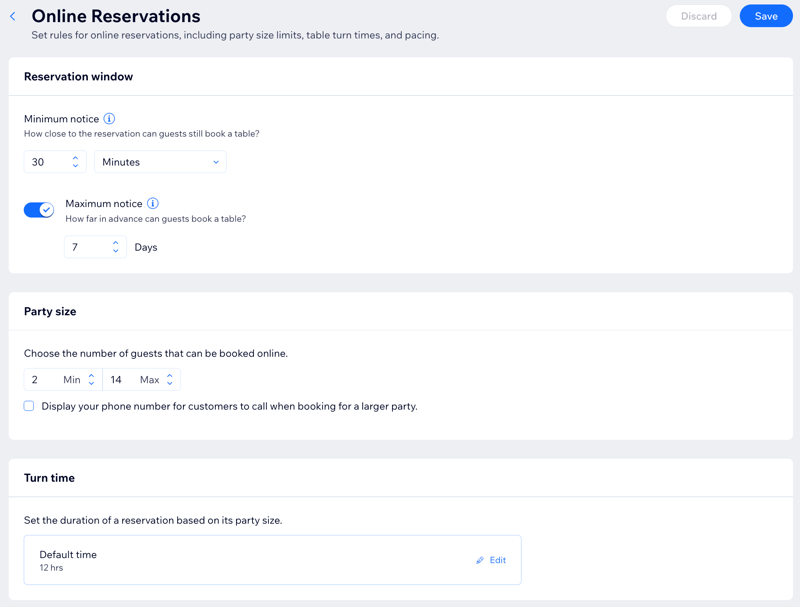The height and width of the screenshot is (607, 800).
Task: Click the Save button
Action: point(766,16)
